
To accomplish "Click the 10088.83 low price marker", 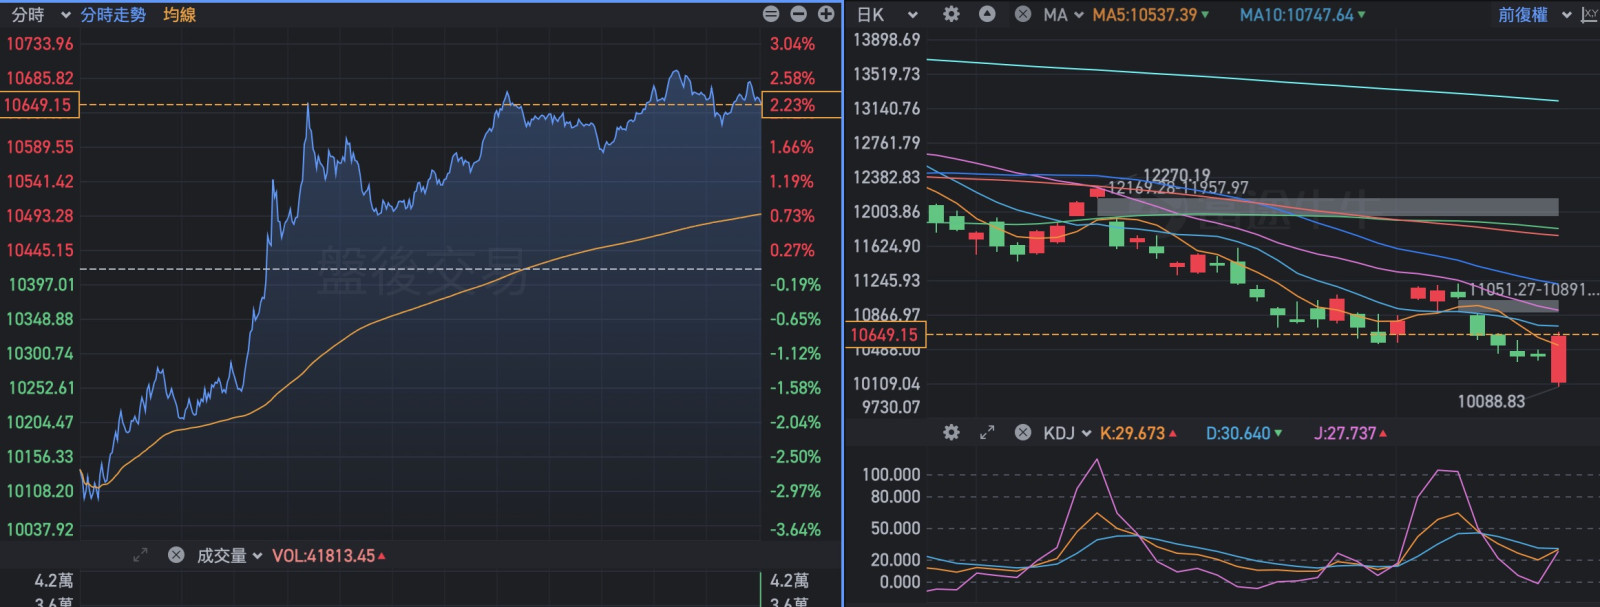I will 1491,401.
